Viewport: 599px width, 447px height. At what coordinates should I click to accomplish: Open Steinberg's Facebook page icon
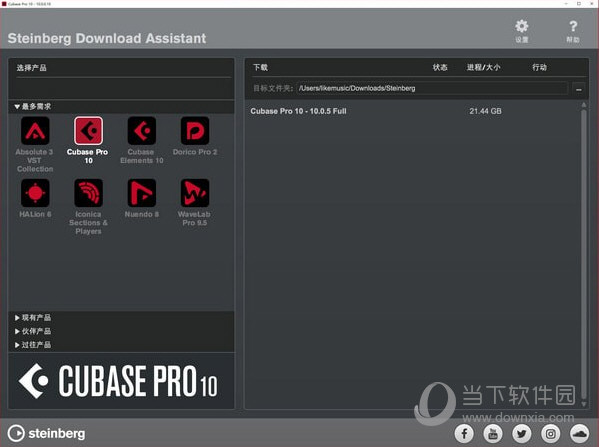click(464, 434)
